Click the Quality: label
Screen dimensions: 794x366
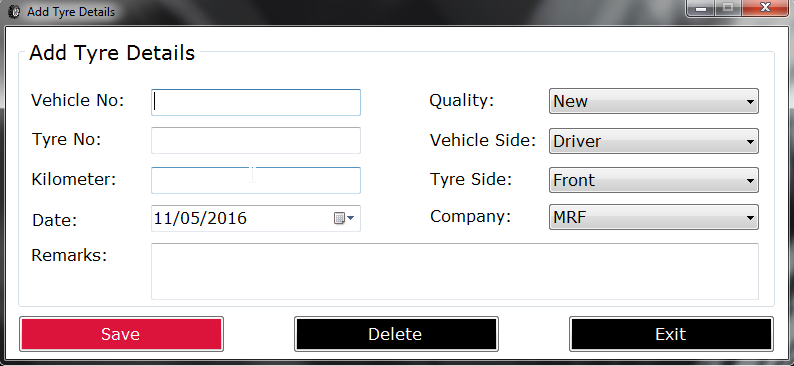click(461, 100)
